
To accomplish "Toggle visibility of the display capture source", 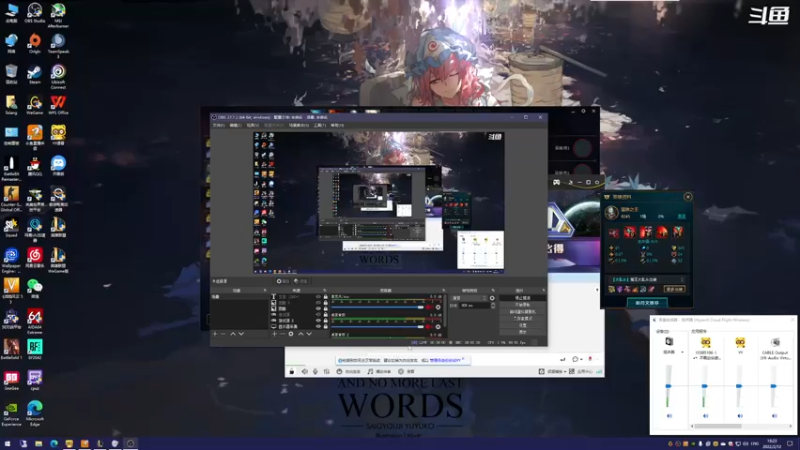I will [x=318, y=327].
